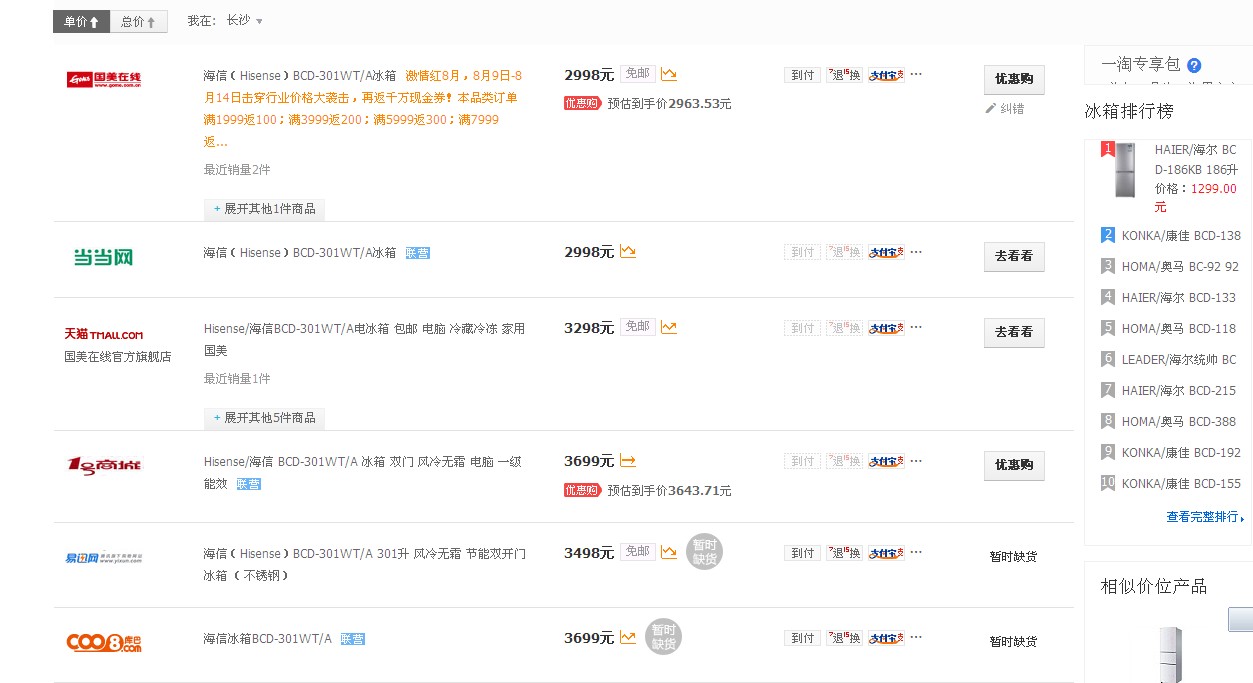Click the Haier BCD-186KB fridge thumbnail
Viewport: 1253px width, 683px height.
point(1126,170)
